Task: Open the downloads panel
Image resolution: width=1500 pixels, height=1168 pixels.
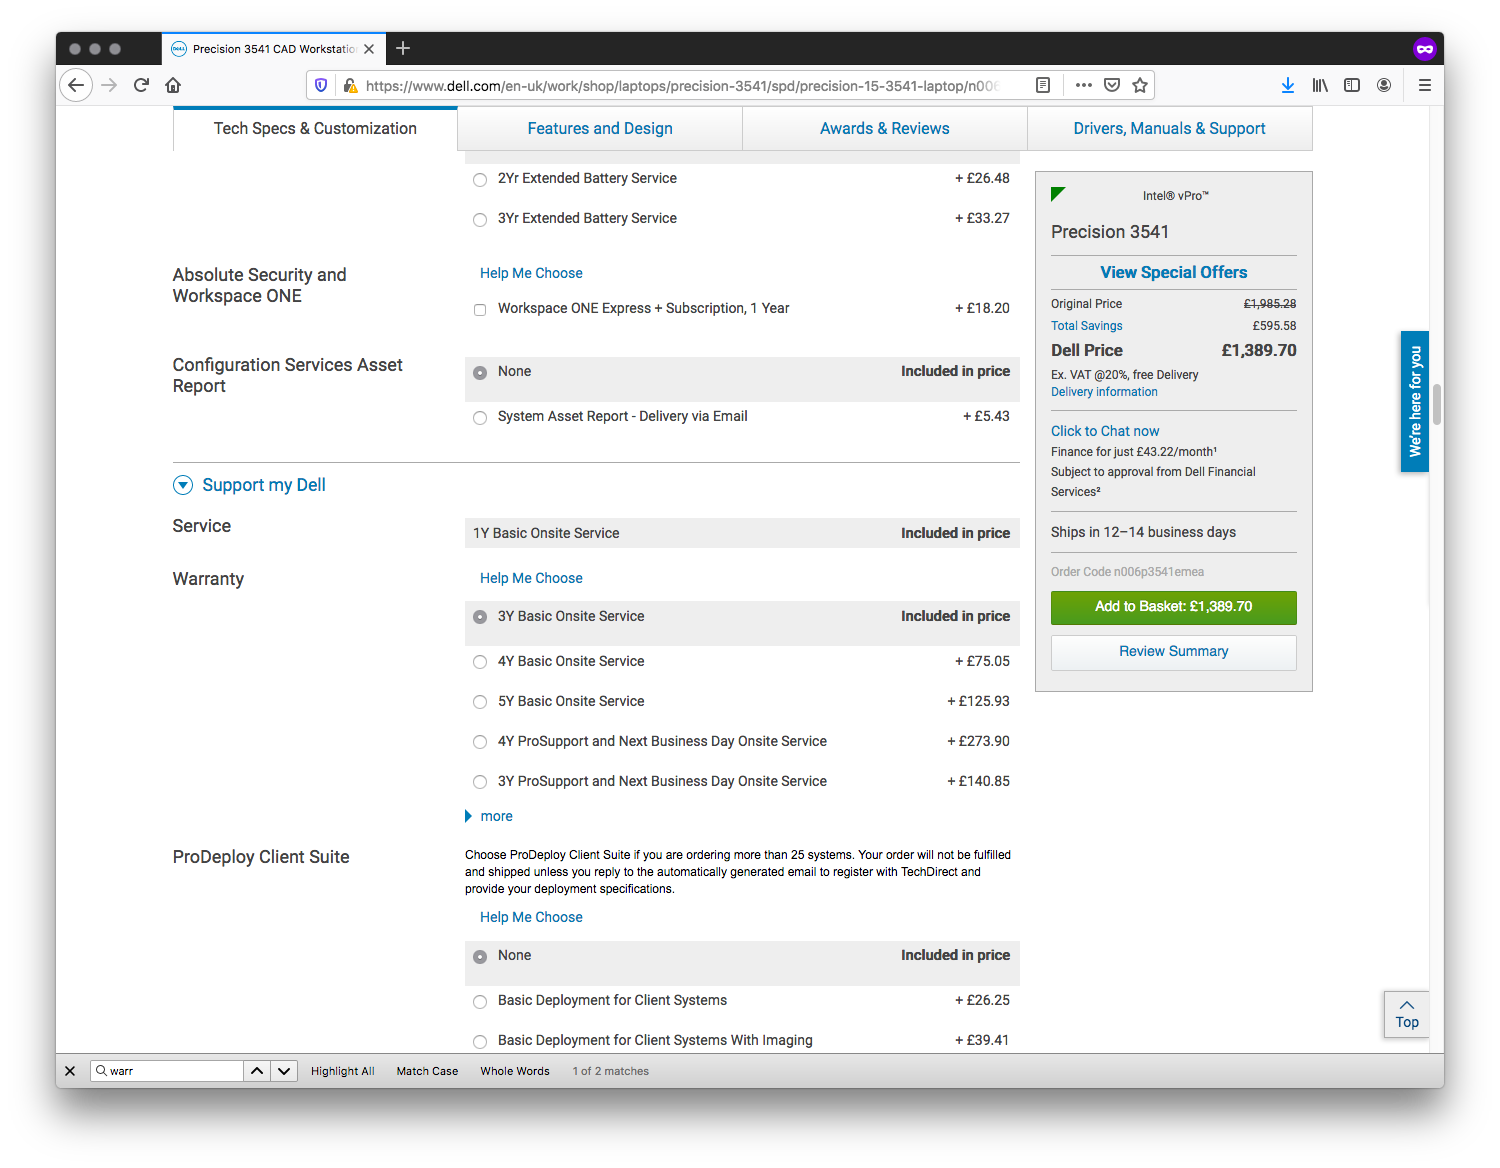Action: 1288,85
